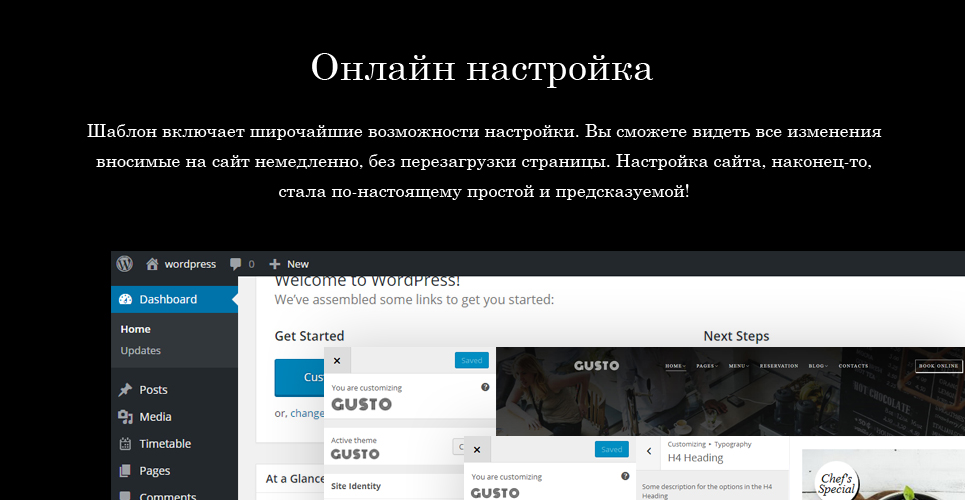Click the Timetable calendar icon

[126, 444]
